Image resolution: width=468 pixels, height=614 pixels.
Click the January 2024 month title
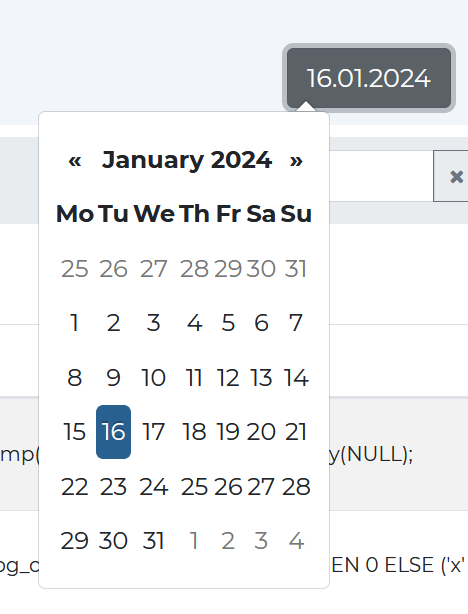[x=186, y=160]
